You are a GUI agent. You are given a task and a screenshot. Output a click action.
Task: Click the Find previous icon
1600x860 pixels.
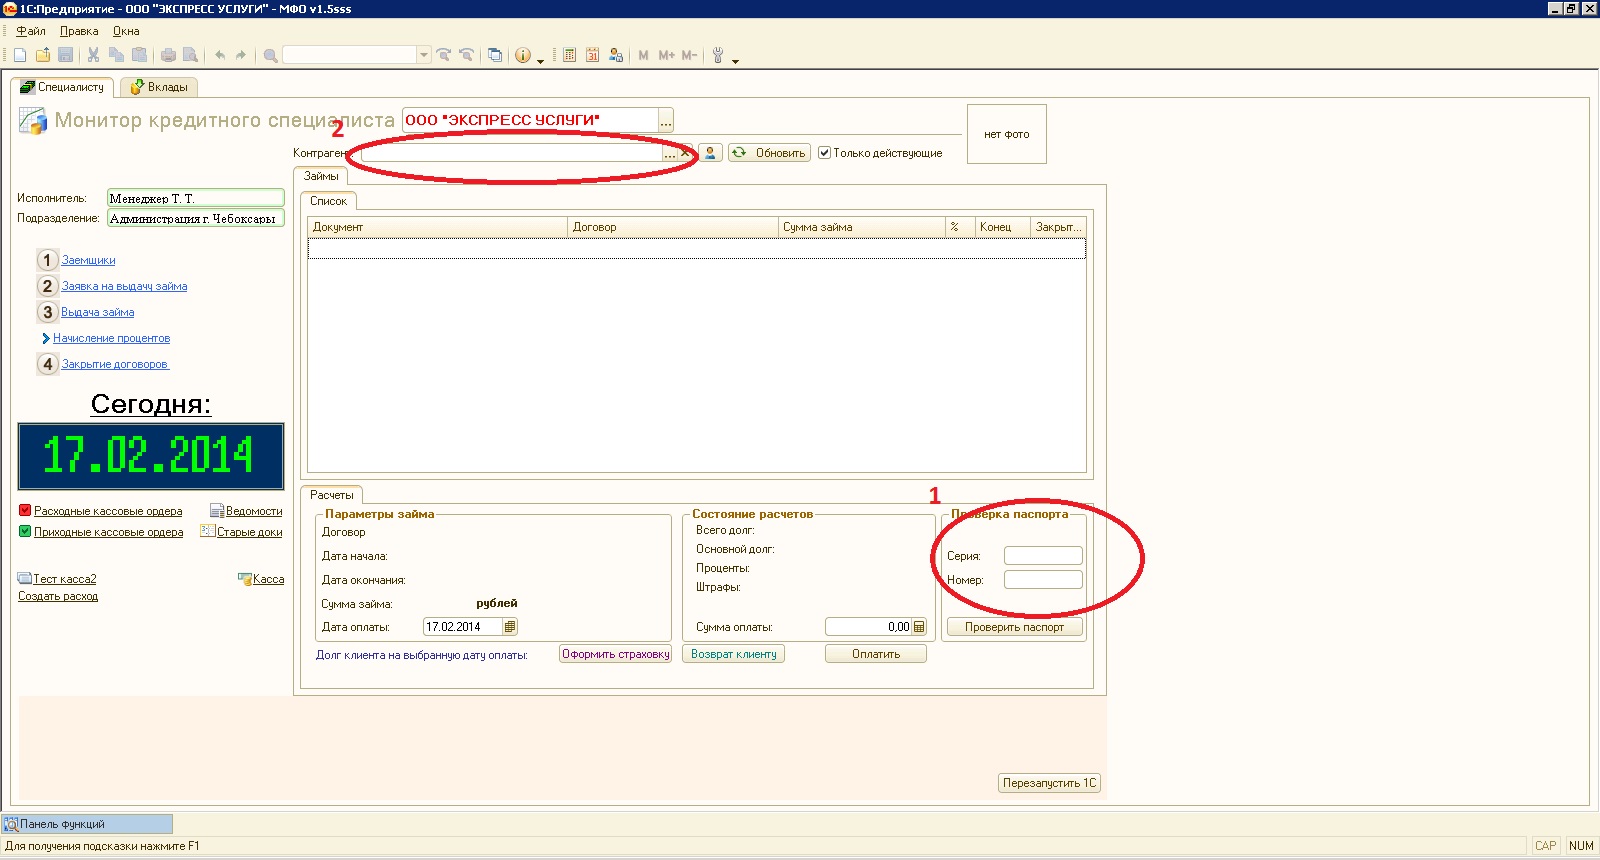[x=466, y=55]
